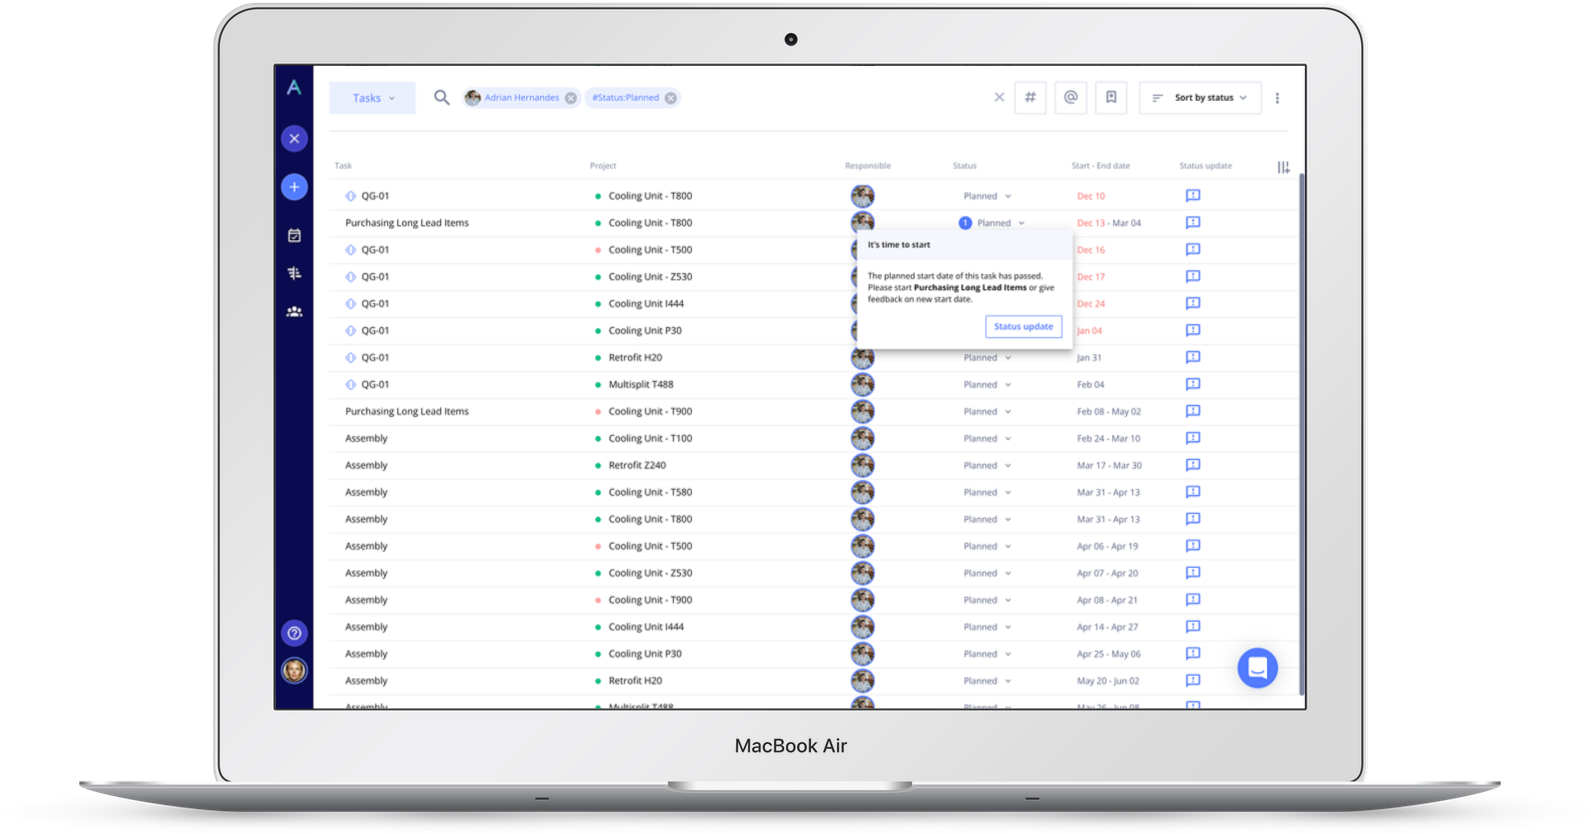Click the Start - End date column header
The height and width of the screenshot is (834, 1591).
tap(1100, 166)
